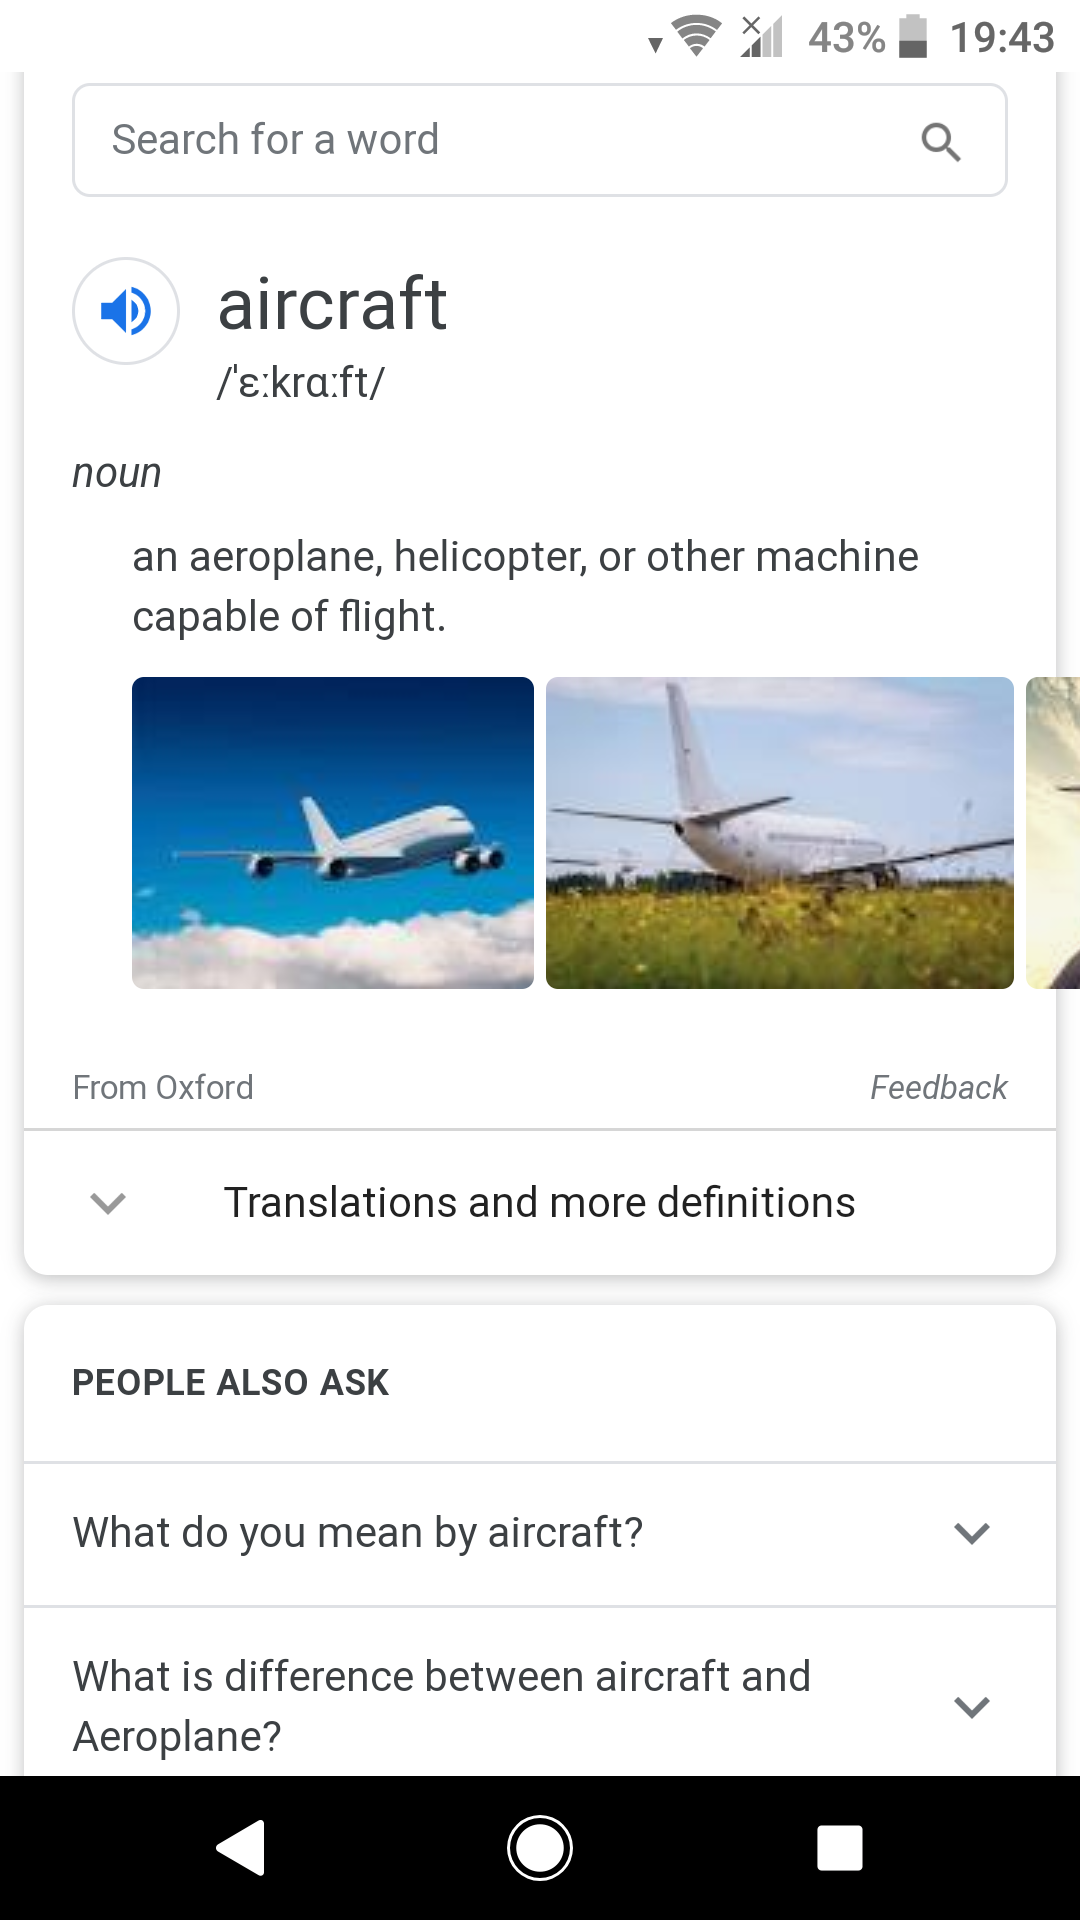This screenshot has width=1080, height=1920.
Task: Expand "What do you mean by aircraft?"
Action: [x=540, y=1533]
